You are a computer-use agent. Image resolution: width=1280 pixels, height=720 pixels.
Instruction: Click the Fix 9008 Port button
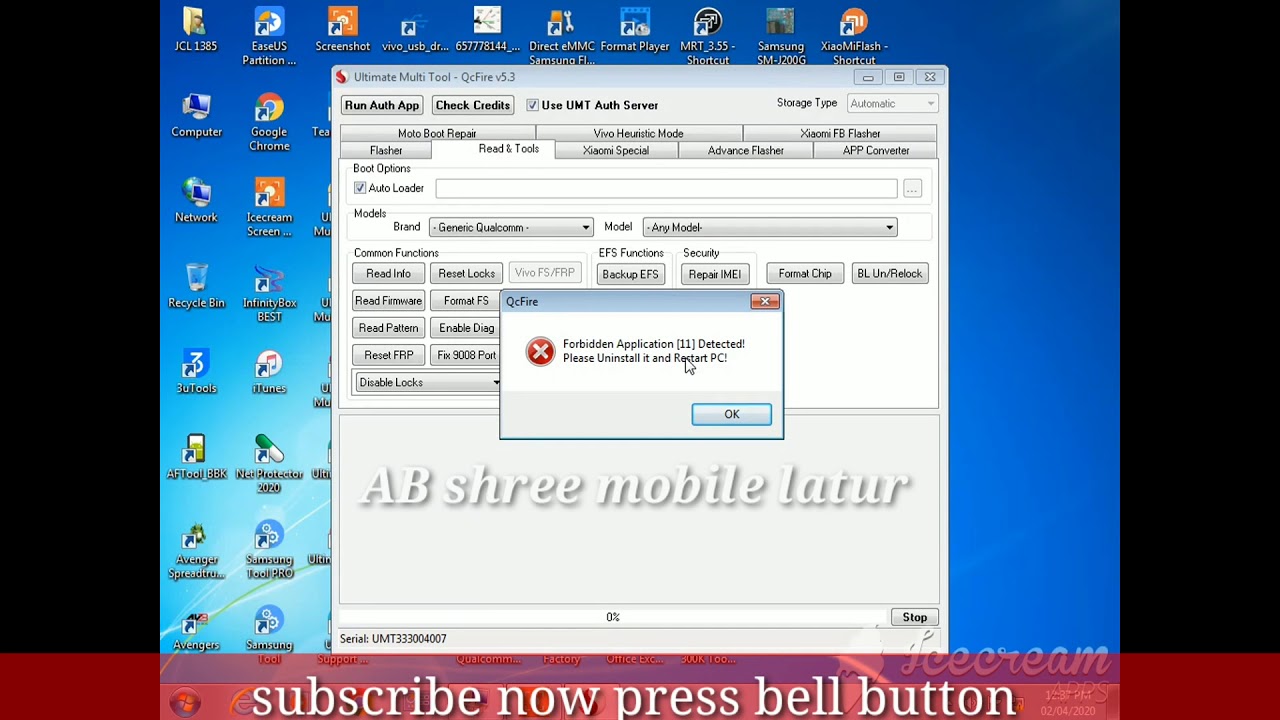(465, 355)
